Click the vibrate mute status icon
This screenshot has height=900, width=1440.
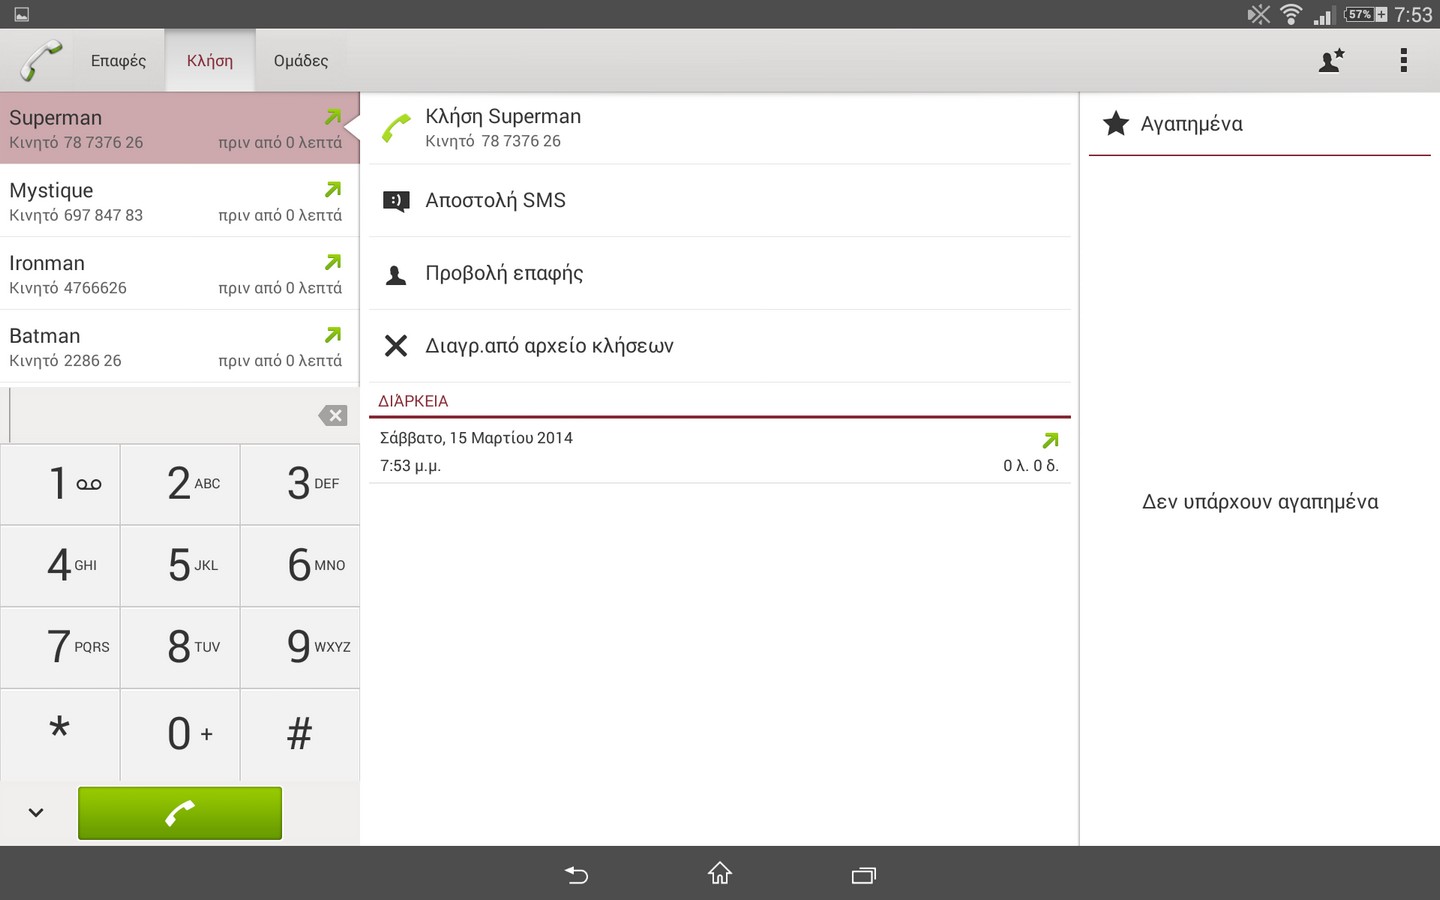pyautogui.click(x=1259, y=14)
